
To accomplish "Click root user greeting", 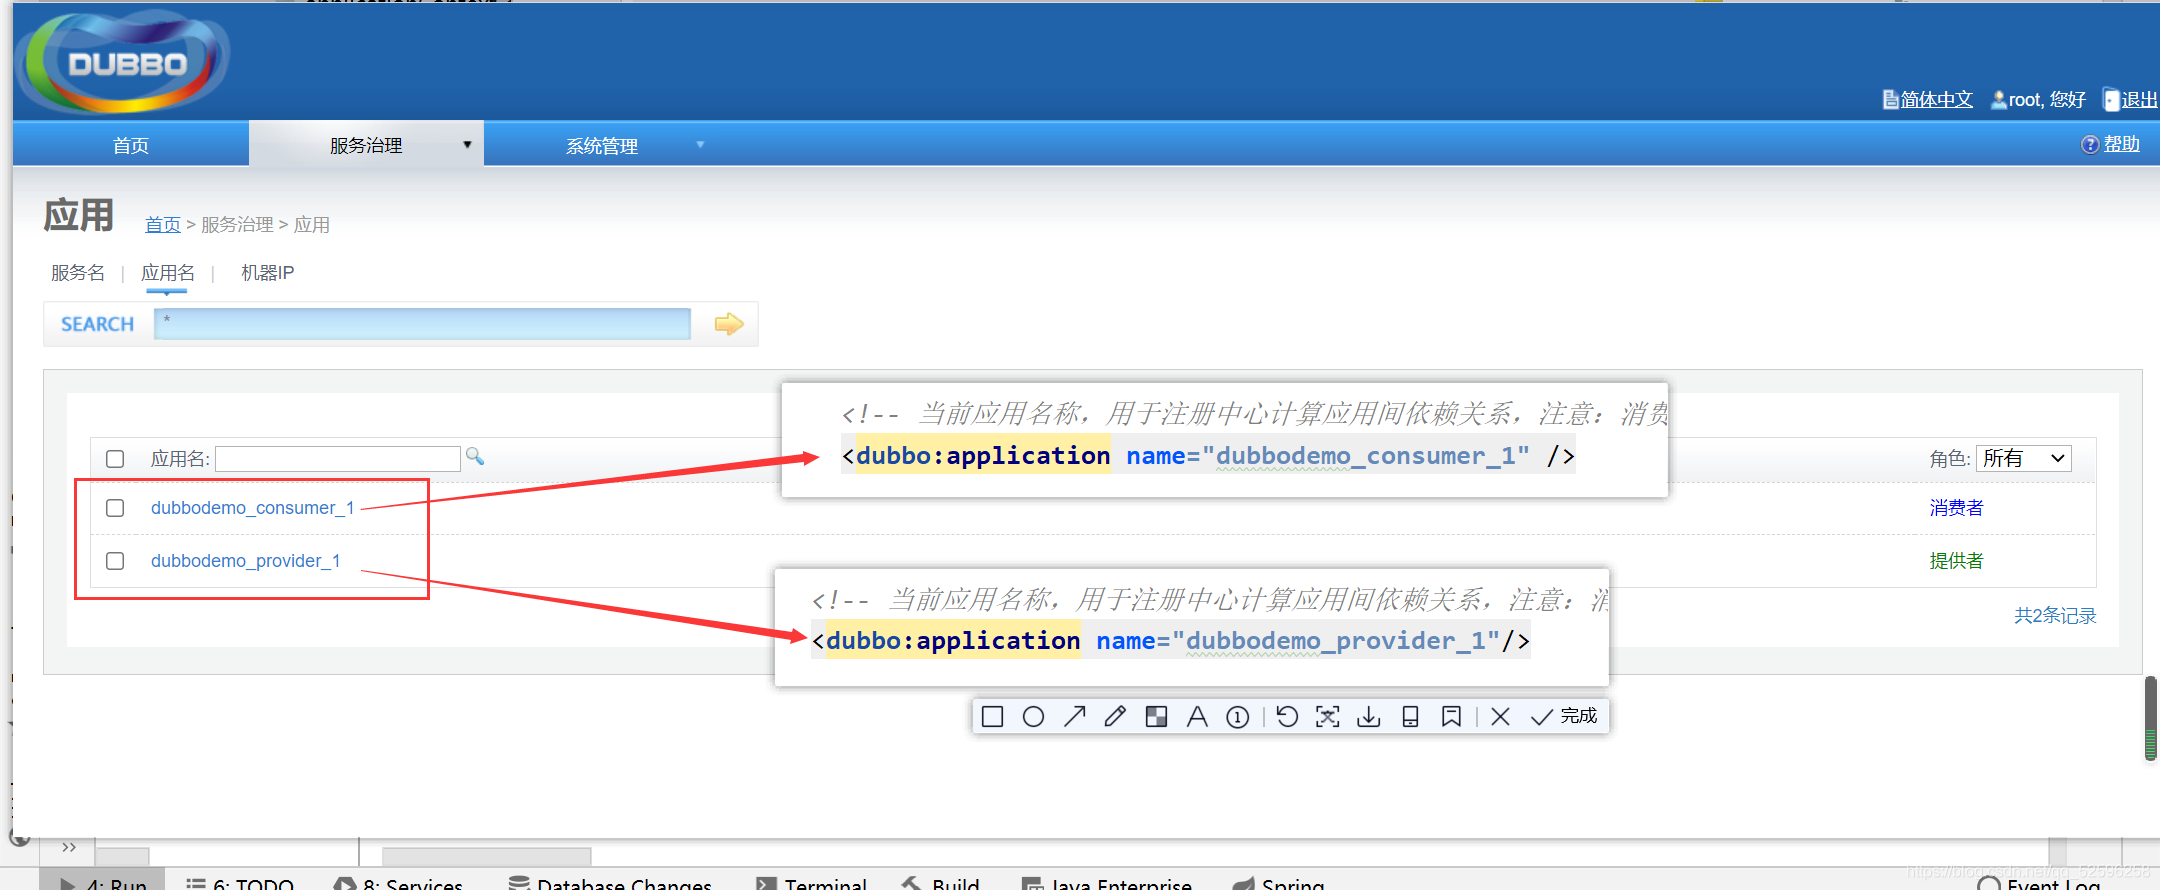I will point(2038,100).
